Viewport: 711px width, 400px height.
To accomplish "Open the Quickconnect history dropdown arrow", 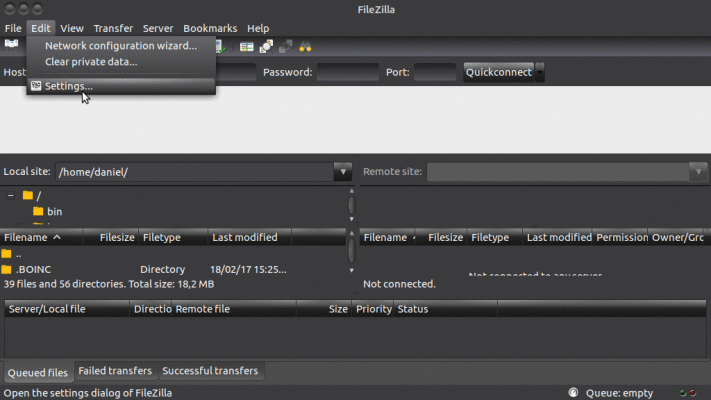I will [540, 72].
